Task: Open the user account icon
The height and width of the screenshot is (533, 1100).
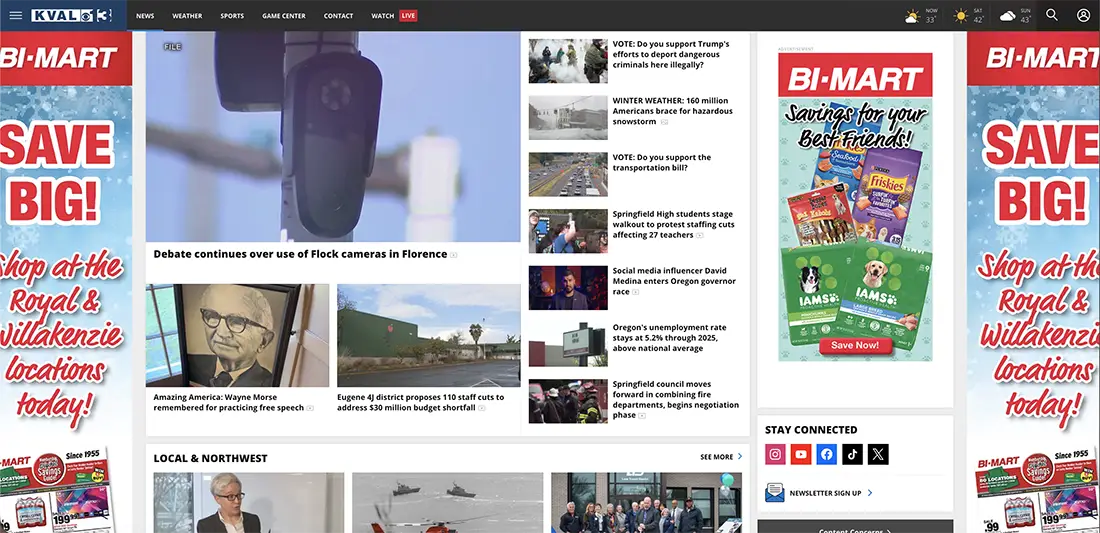Action: 1083,15
